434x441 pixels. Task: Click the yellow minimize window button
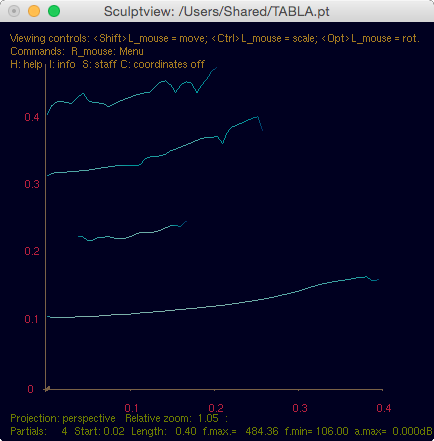(x=34, y=11)
